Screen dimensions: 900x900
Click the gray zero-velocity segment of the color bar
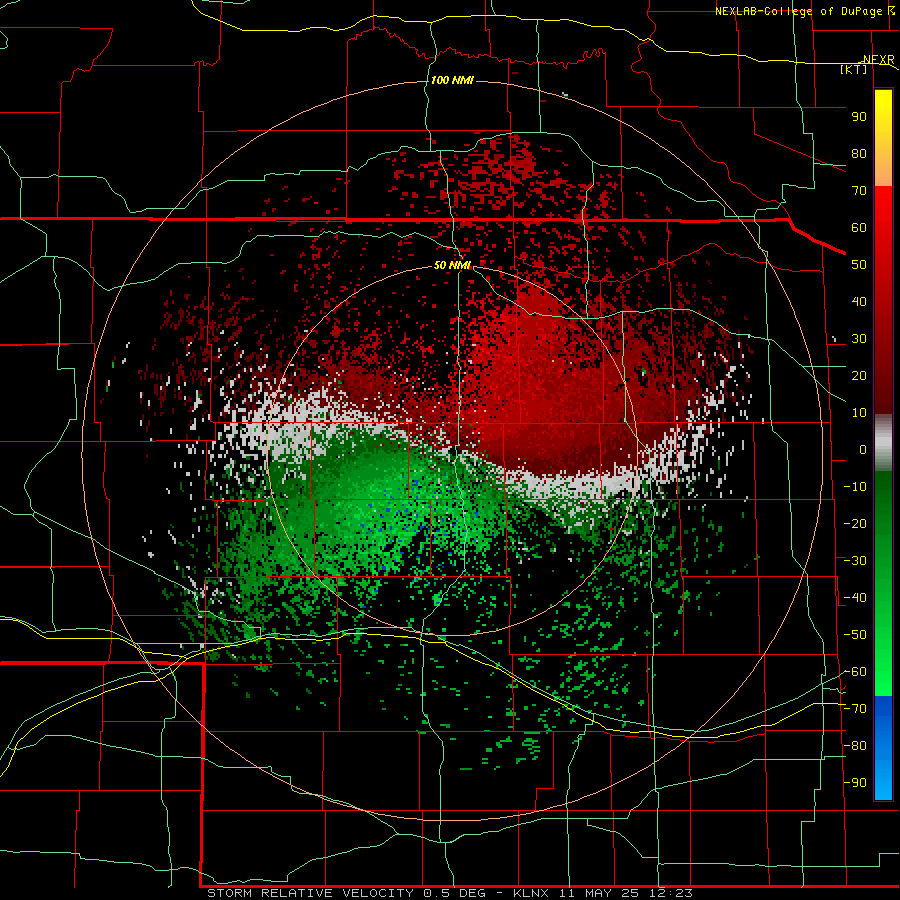[883, 443]
